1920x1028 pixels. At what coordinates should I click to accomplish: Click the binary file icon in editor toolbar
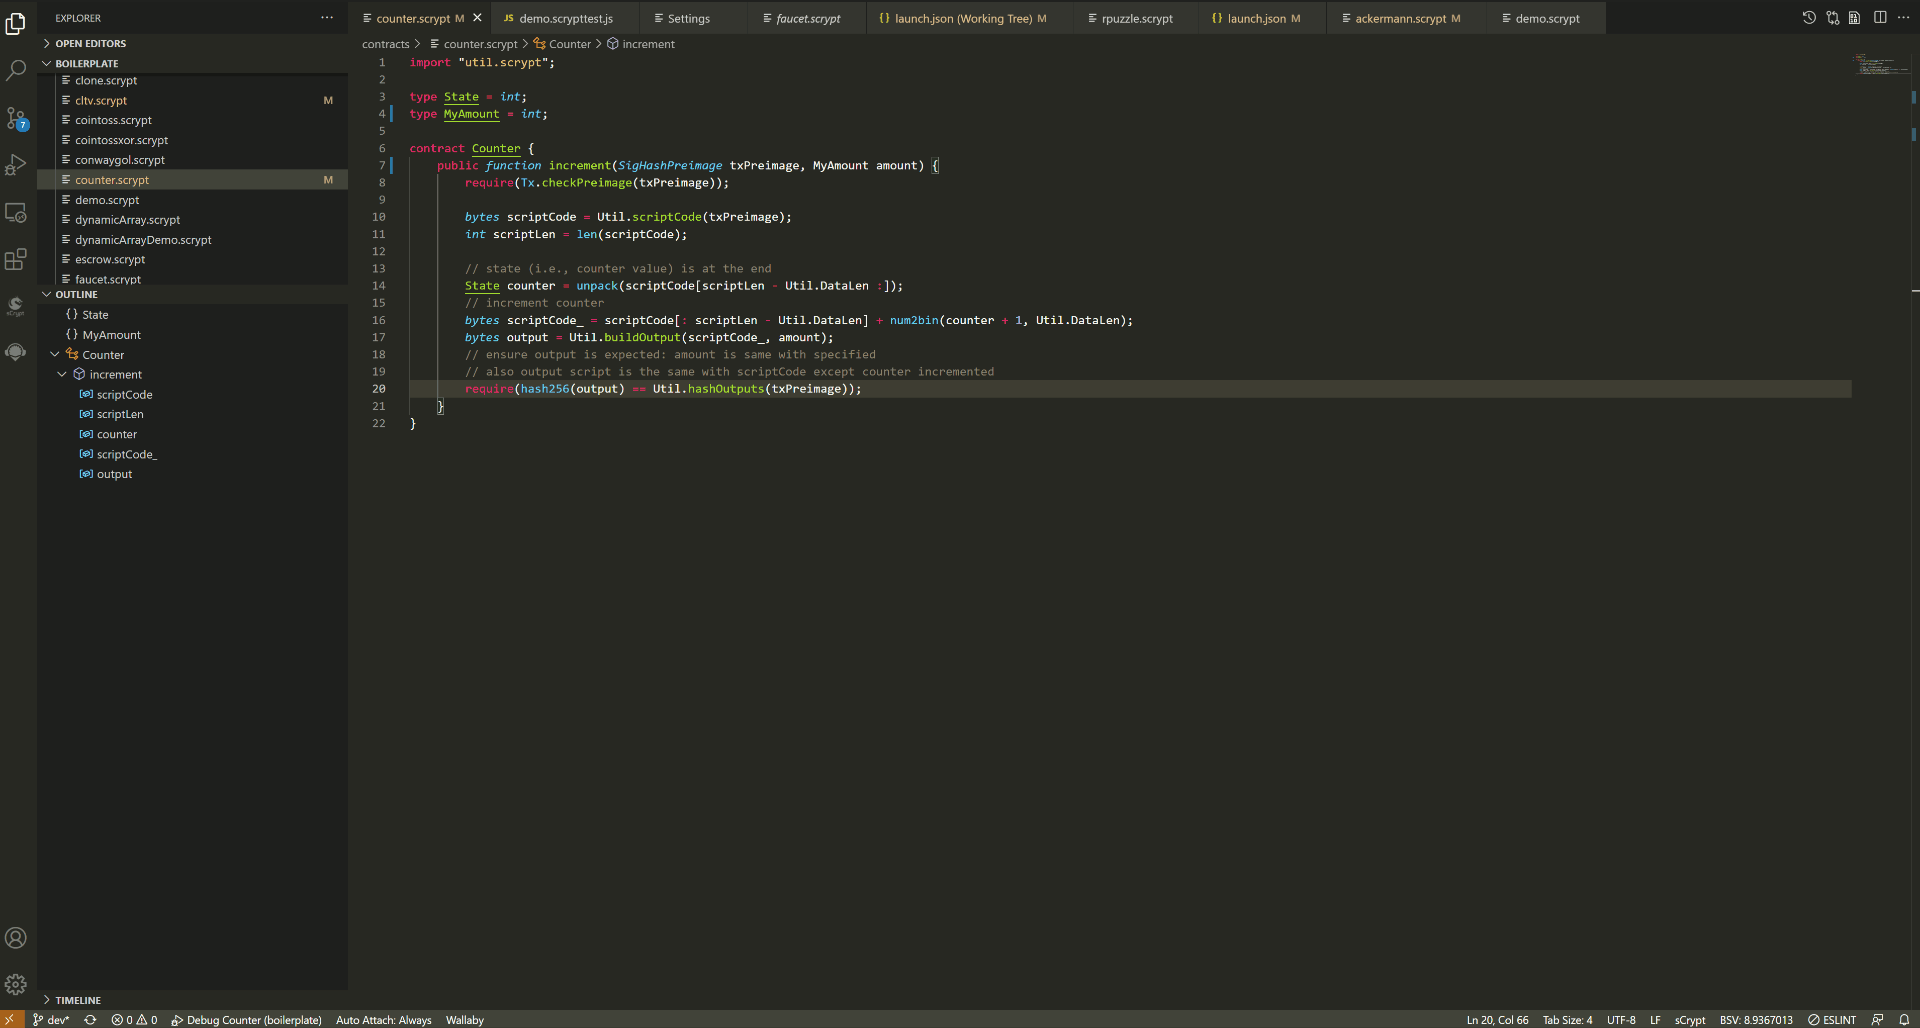(x=1855, y=18)
